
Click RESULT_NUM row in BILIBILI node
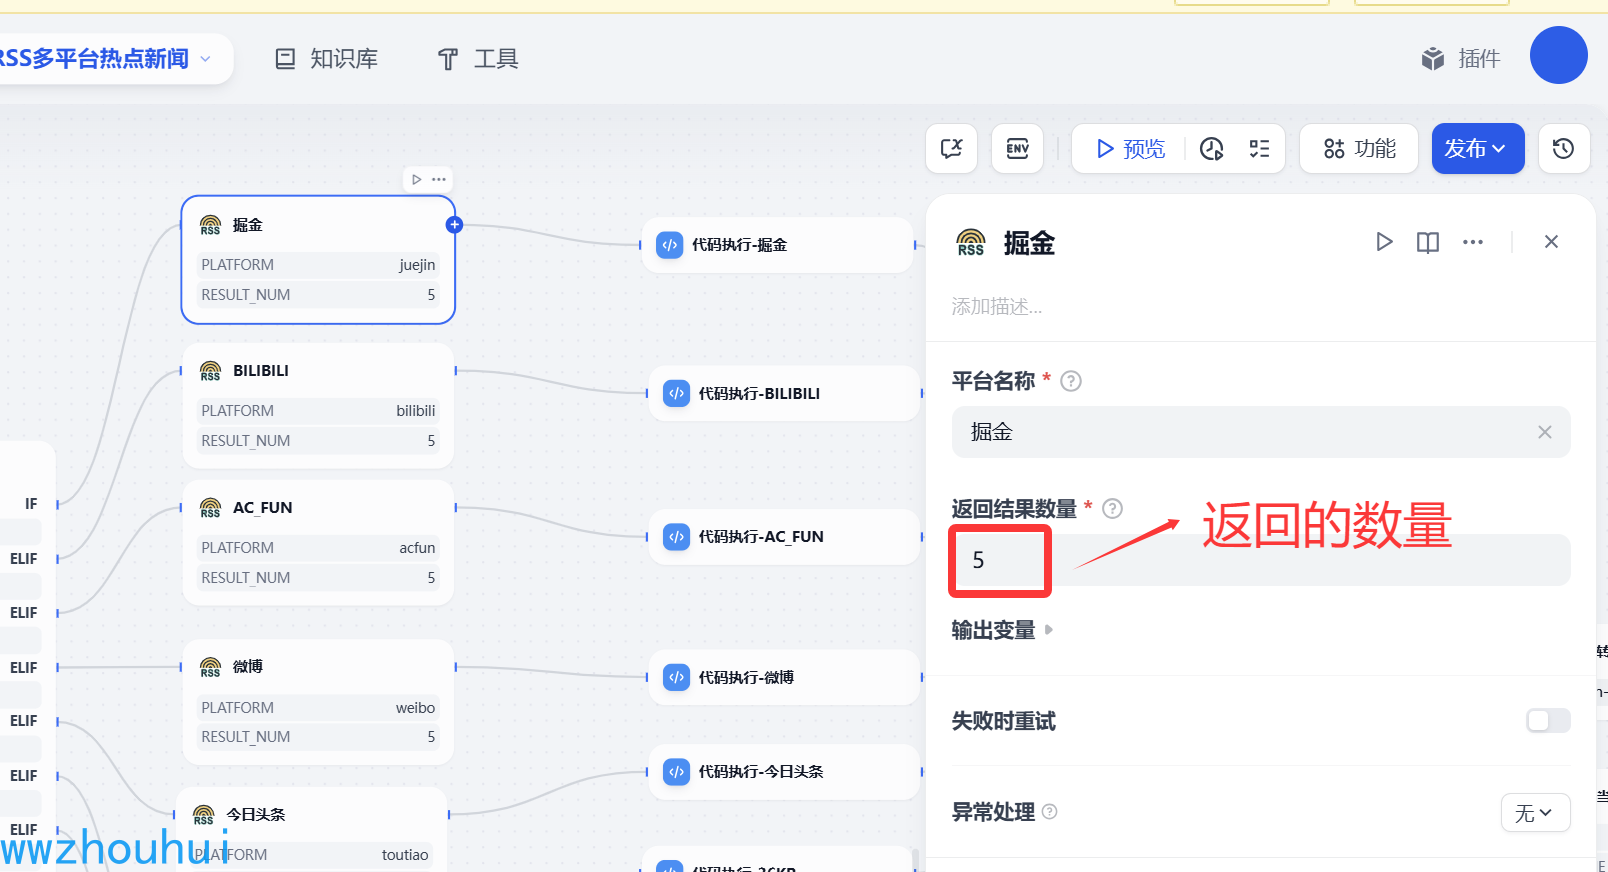tap(318, 441)
